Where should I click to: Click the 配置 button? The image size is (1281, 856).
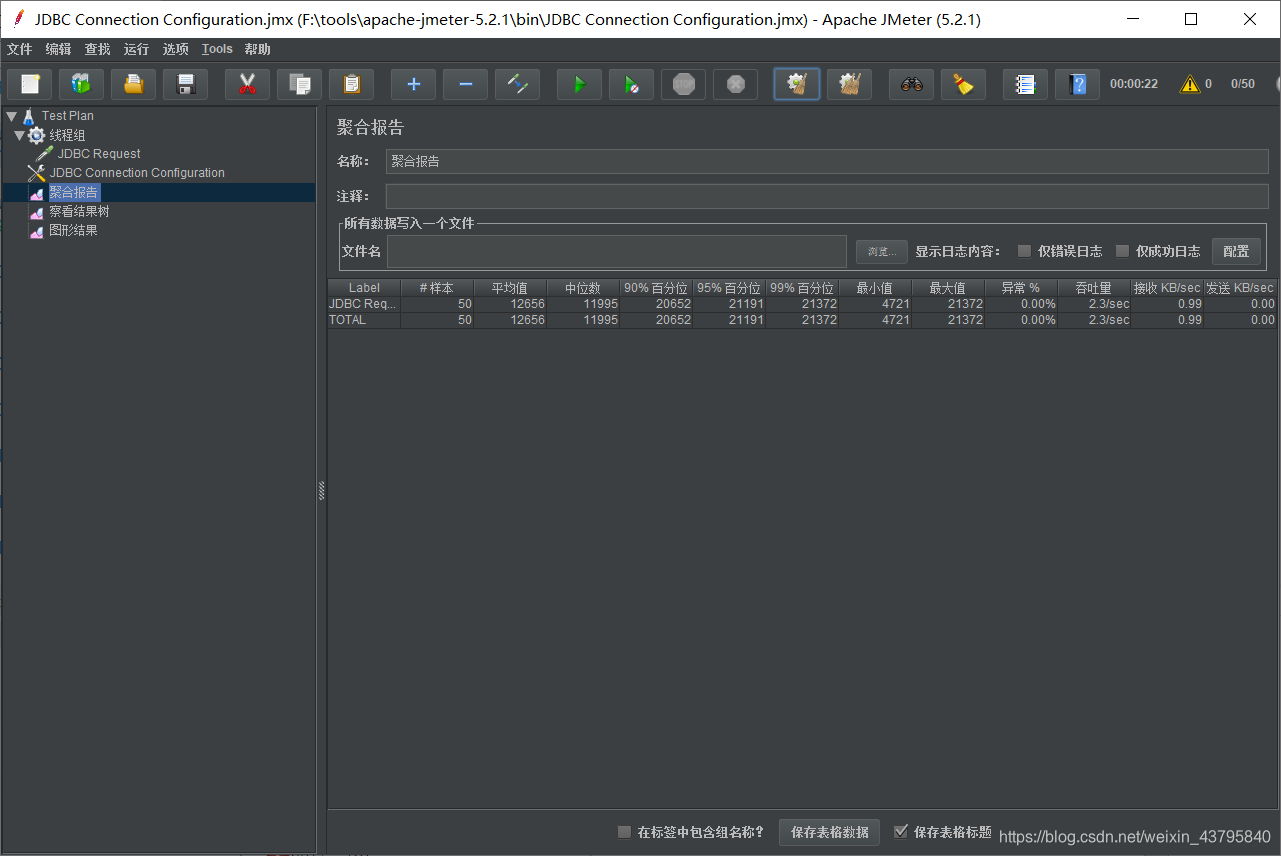click(x=1236, y=251)
